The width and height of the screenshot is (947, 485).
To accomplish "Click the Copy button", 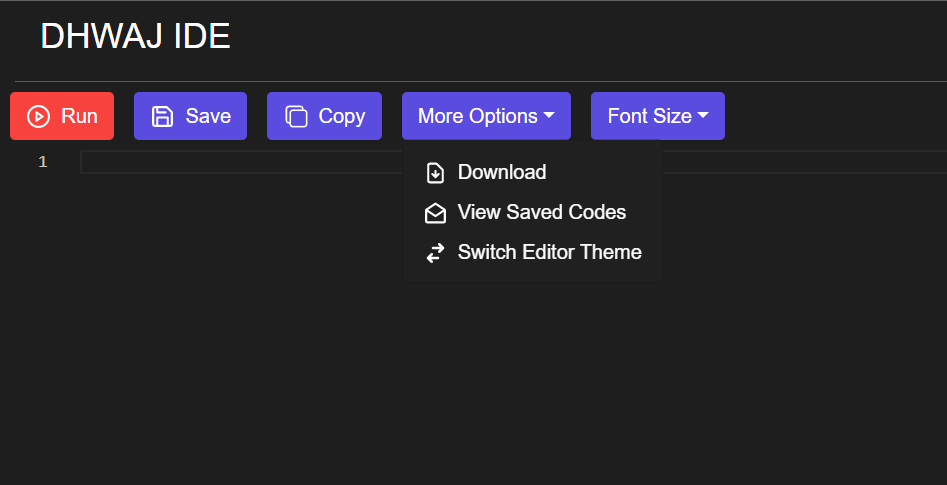I will (324, 116).
